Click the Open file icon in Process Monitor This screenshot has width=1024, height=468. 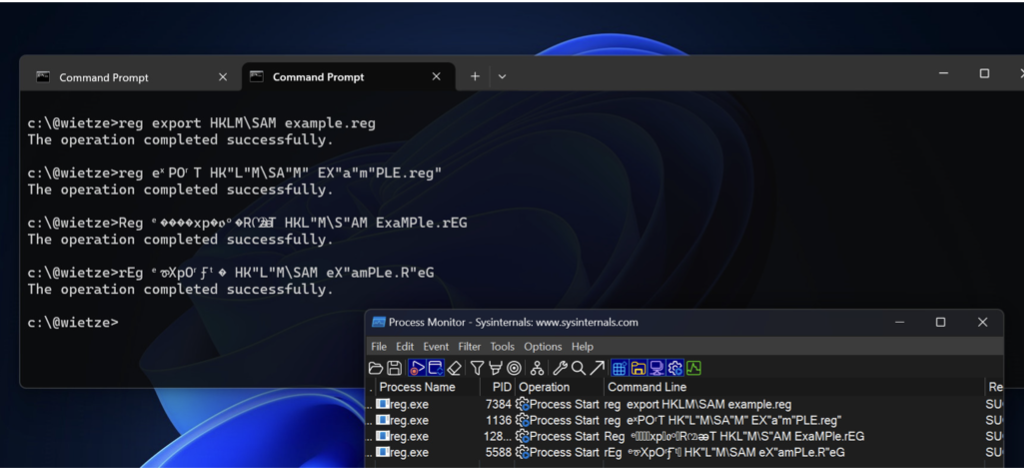pyautogui.click(x=378, y=368)
